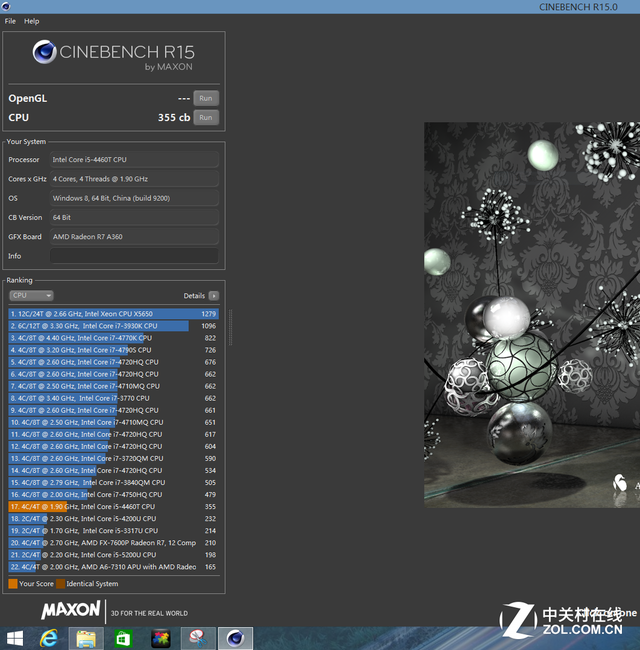Click the CB Version field 64 Bit
640x650 pixels.
point(134,218)
